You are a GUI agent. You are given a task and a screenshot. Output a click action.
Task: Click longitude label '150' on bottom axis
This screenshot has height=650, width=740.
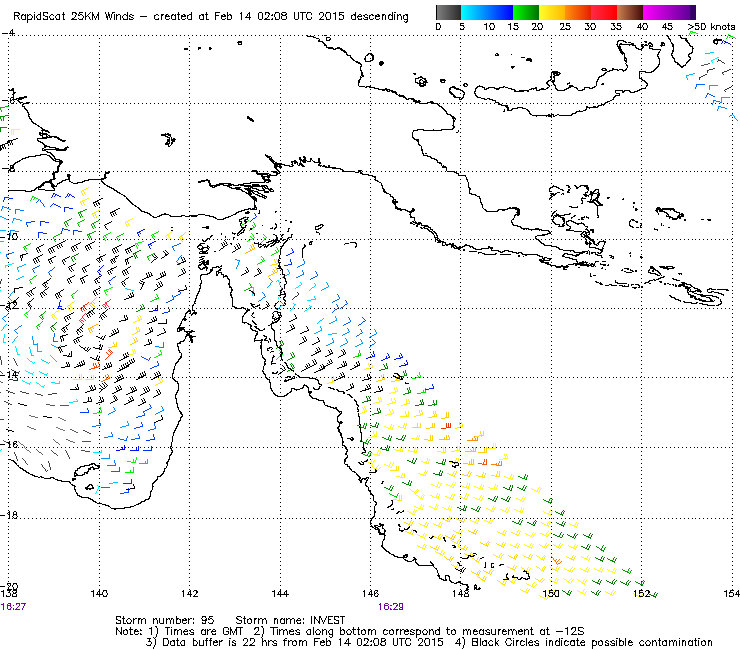point(551,593)
